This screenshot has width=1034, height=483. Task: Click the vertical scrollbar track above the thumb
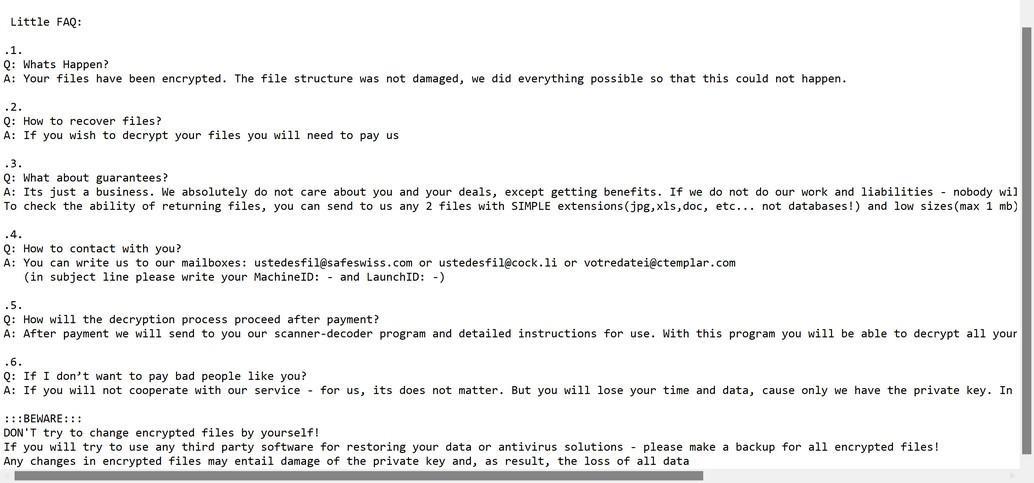pos(1026,12)
